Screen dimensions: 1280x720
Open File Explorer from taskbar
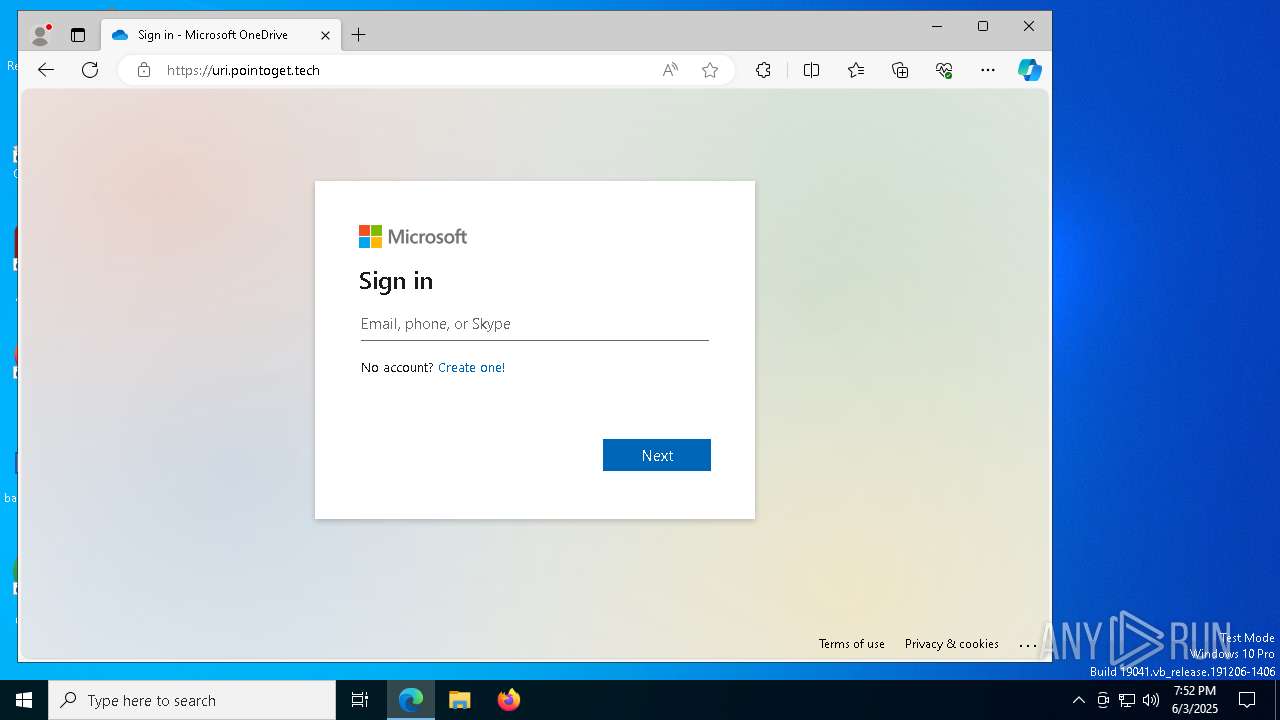(459, 700)
